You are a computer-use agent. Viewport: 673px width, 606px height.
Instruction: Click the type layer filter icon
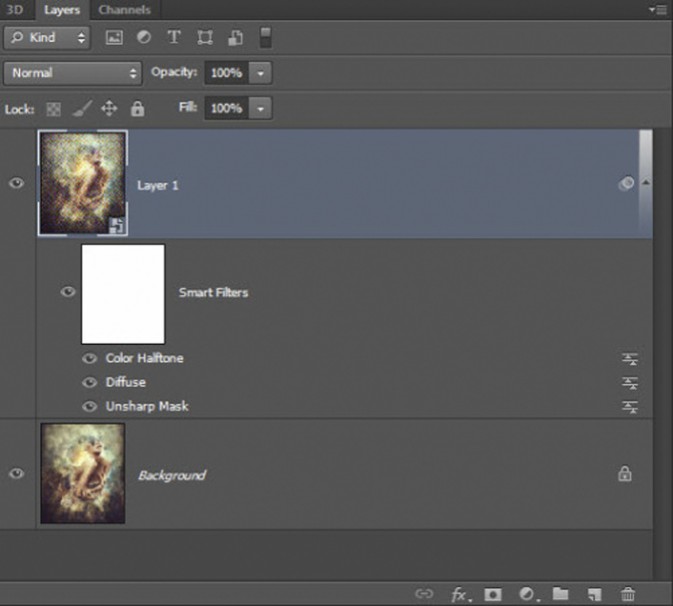173,38
